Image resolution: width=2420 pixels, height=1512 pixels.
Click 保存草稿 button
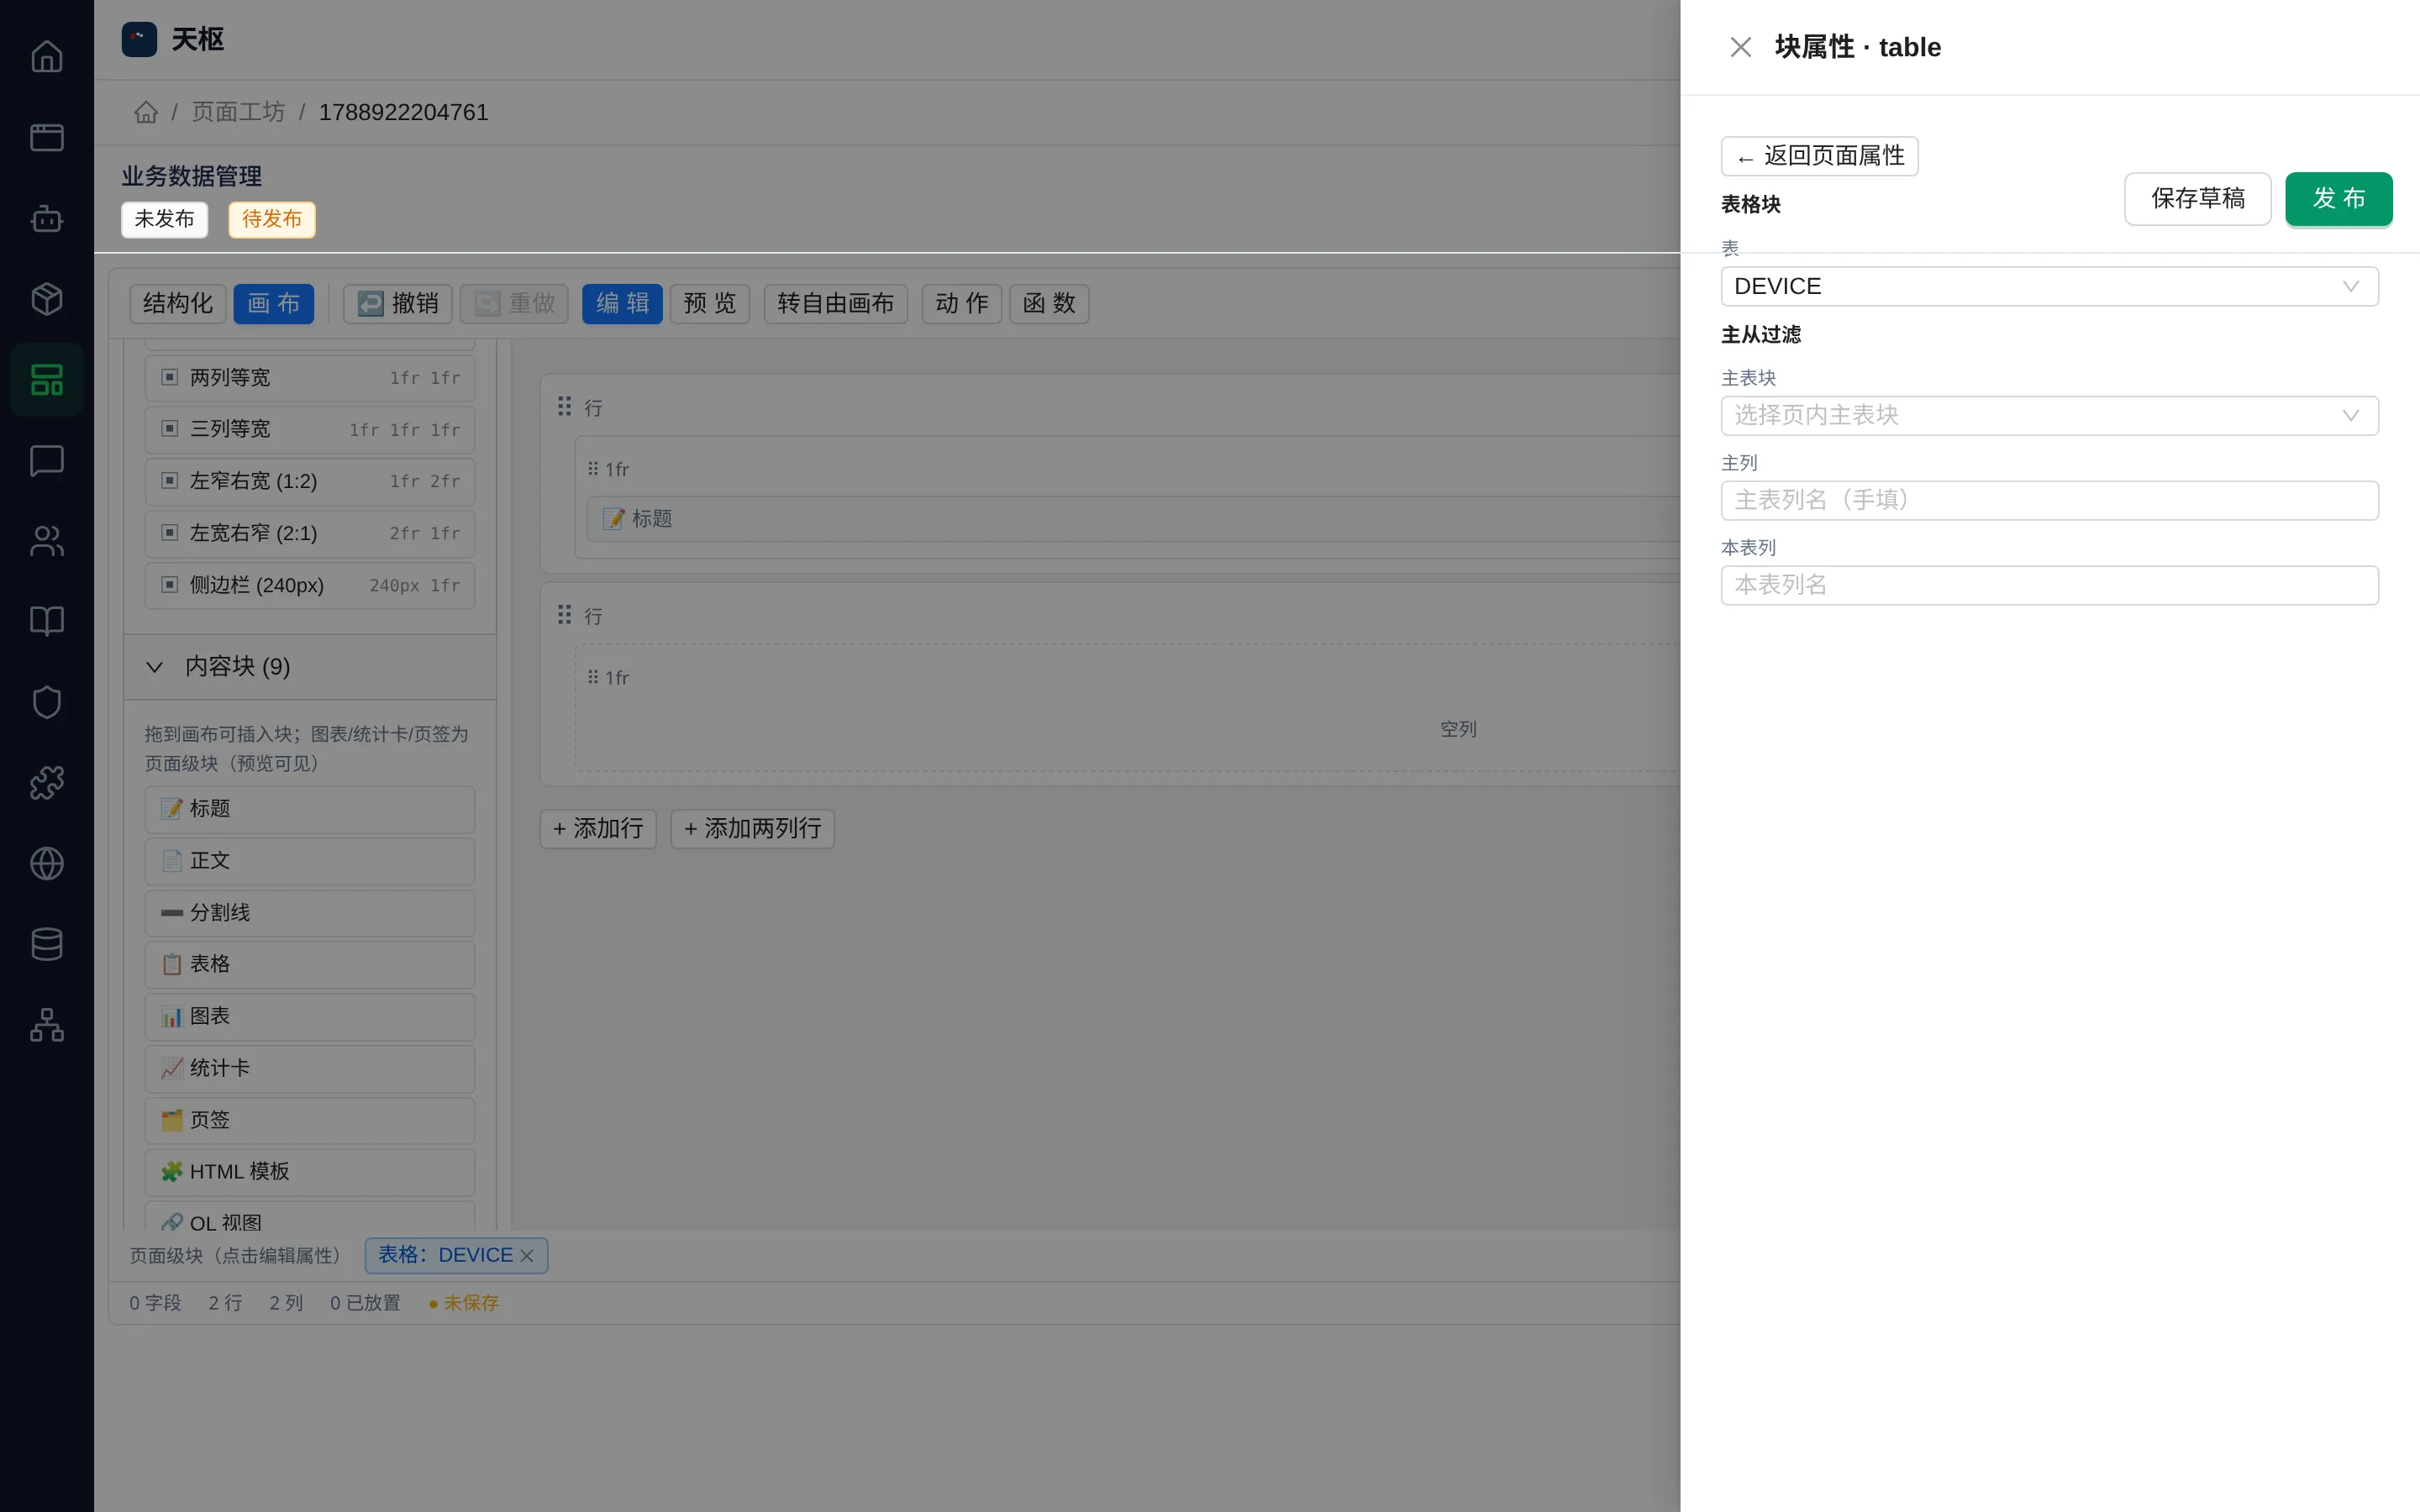(2197, 199)
